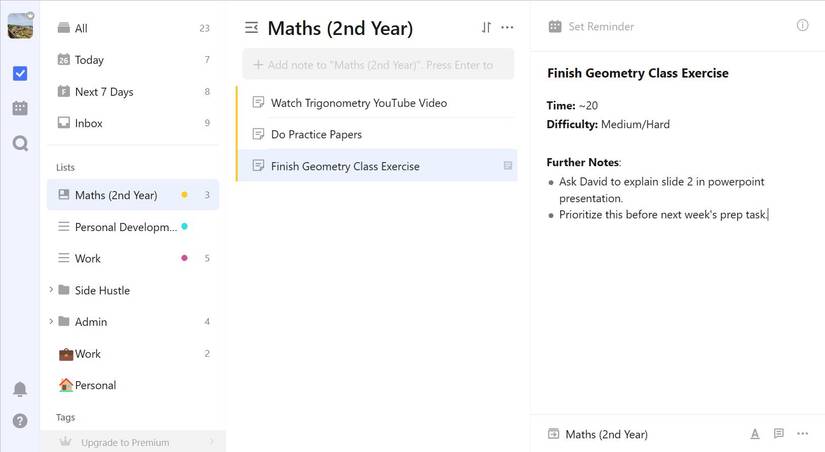
Task: Click the pink color dot of Work list
Action: click(184, 258)
